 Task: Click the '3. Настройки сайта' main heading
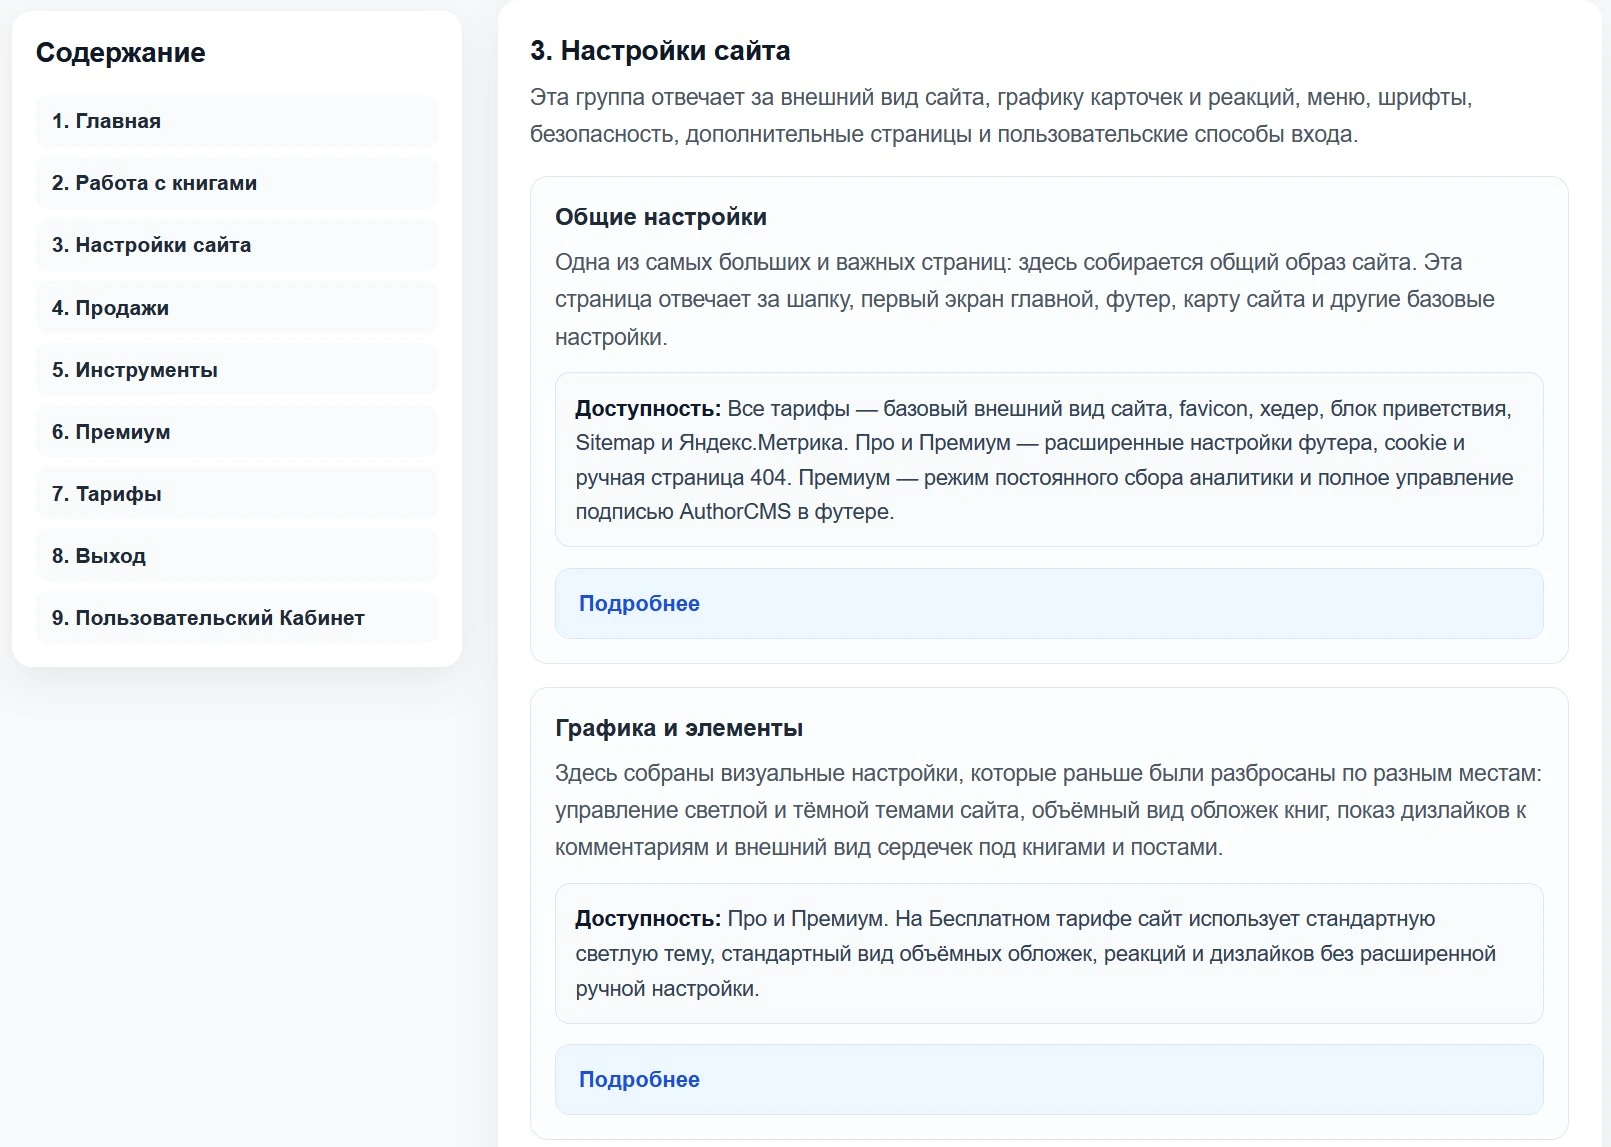pyautogui.click(x=660, y=51)
